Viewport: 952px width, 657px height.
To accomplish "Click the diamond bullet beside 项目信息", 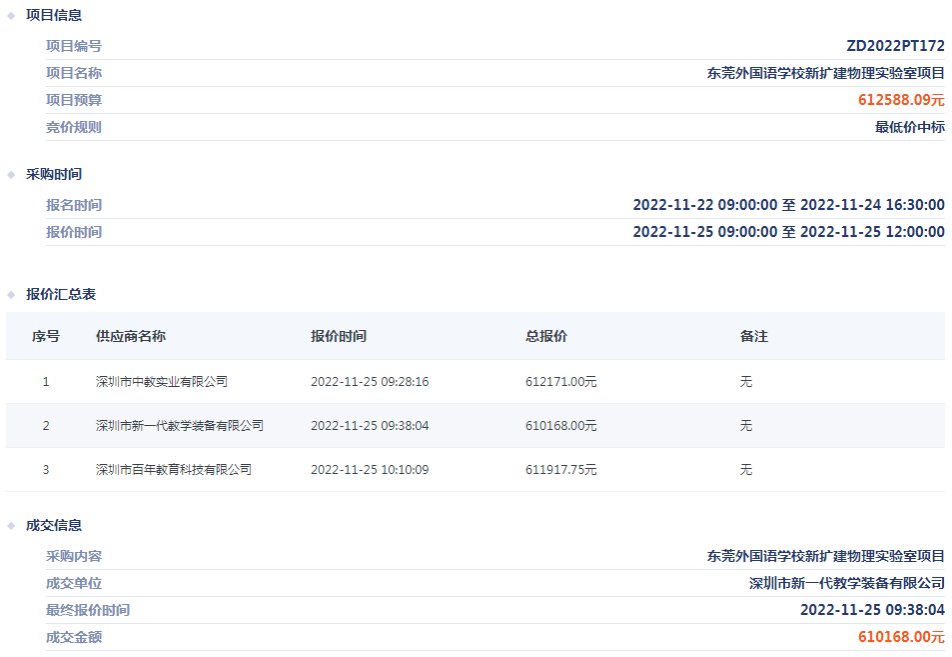I will click(11, 16).
